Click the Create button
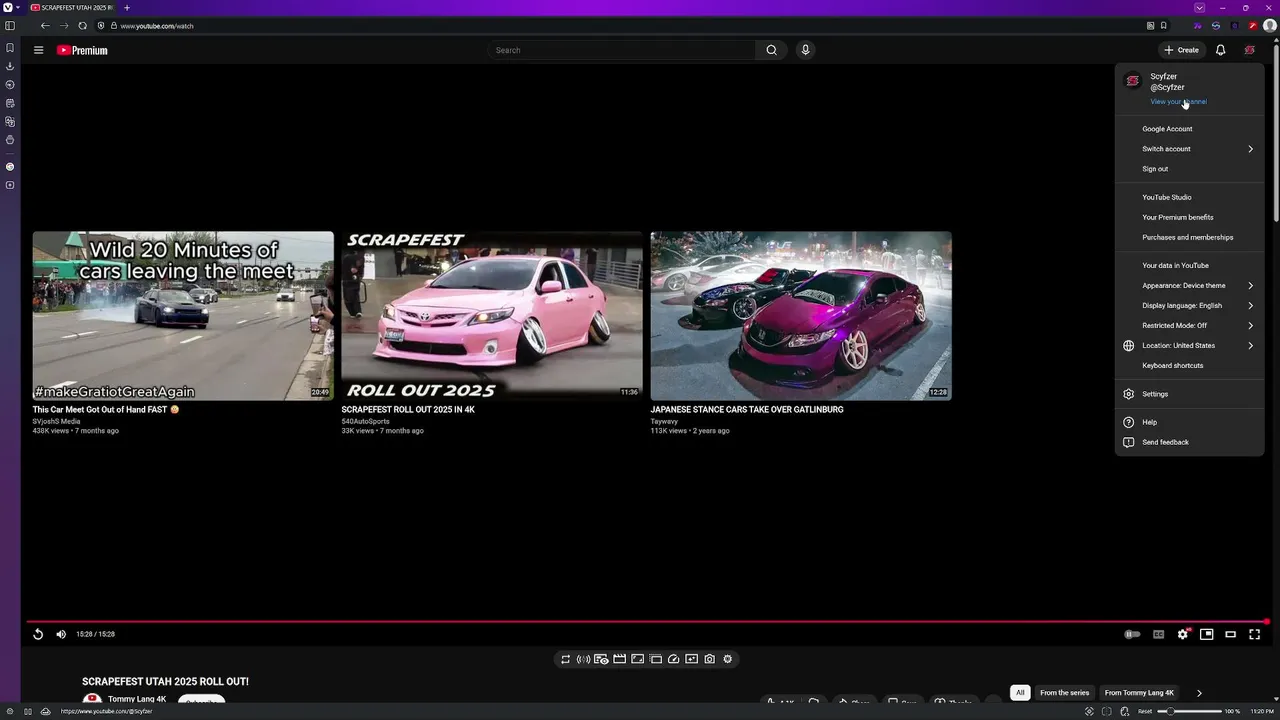 point(1181,50)
